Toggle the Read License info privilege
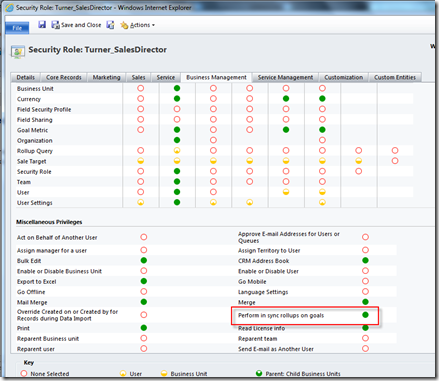Image resolution: width=439 pixels, height=381 pixels. click(365, 328)
